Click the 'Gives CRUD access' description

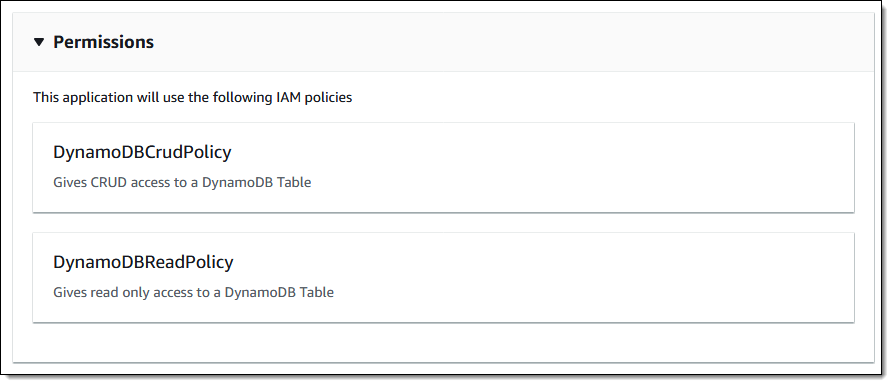pos(182,183)
